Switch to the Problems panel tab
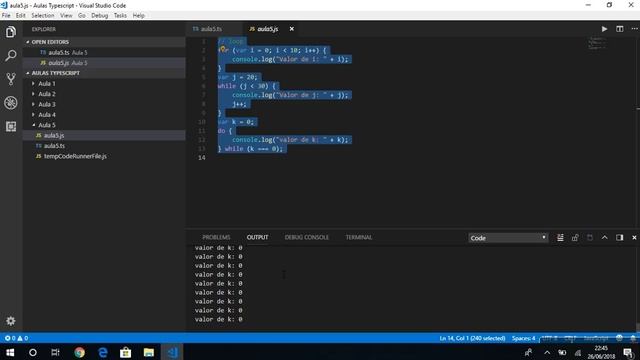Screen dimensions: 640x360 [216, 238]
